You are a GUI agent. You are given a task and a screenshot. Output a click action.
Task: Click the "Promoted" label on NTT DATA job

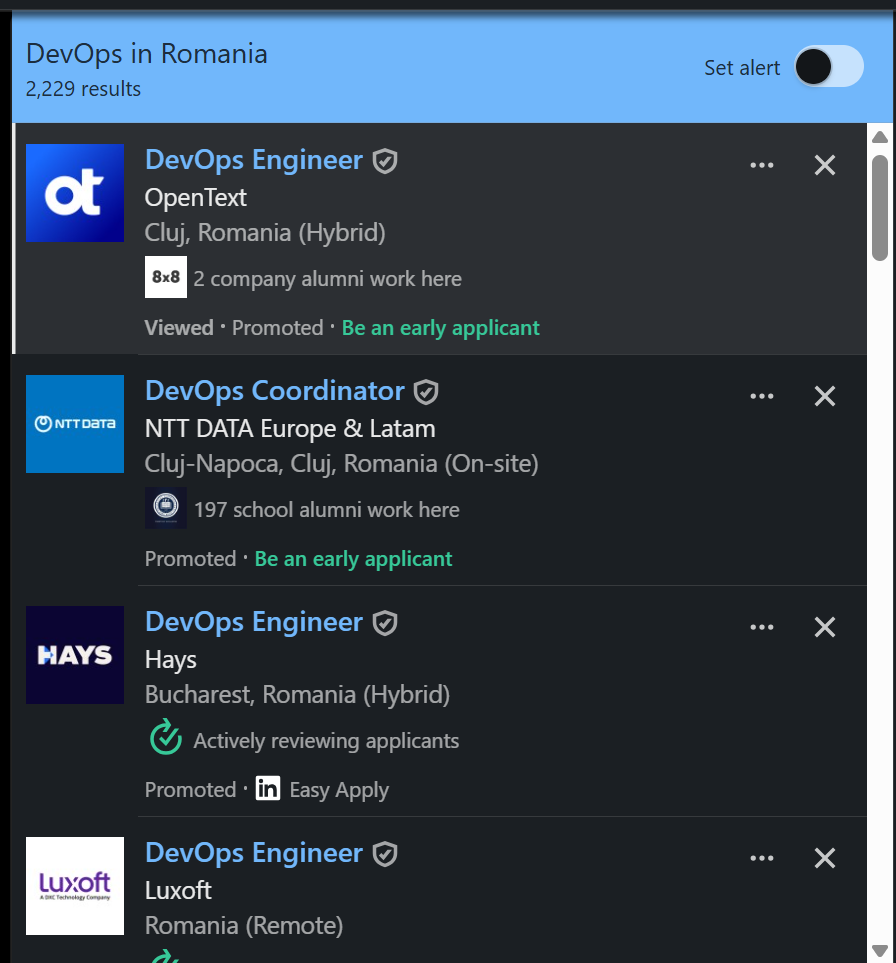(x=190, y=559)
